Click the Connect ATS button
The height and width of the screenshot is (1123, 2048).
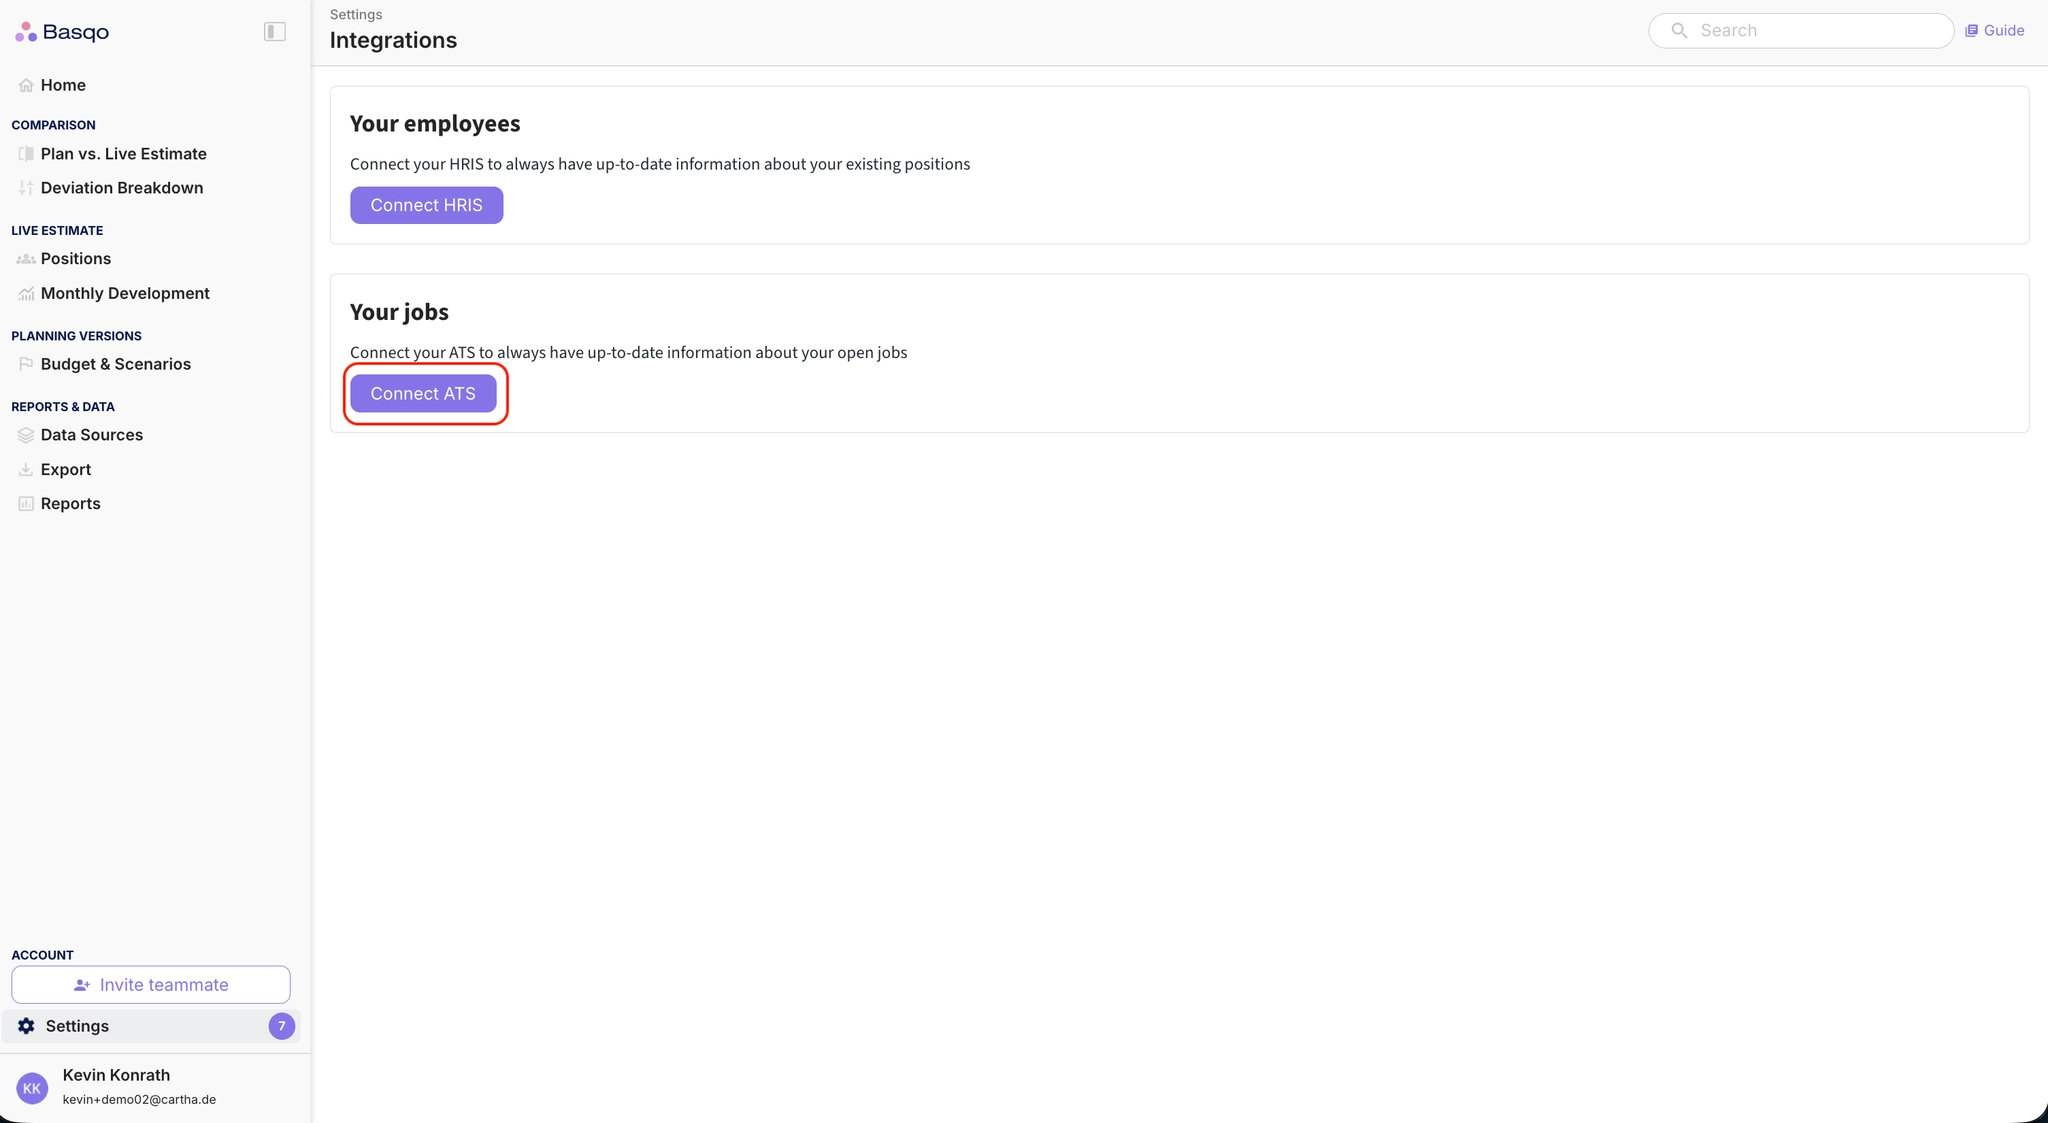[x=423, y=394]
